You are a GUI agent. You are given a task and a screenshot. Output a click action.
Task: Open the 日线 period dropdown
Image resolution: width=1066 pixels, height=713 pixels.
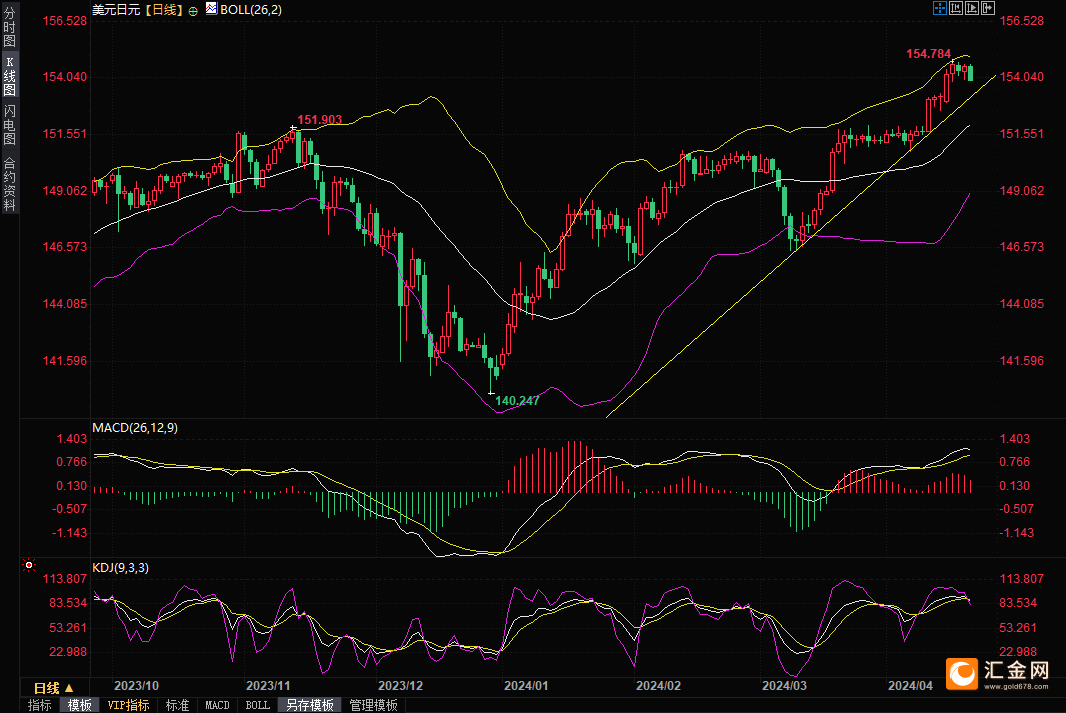coord(54,688)
